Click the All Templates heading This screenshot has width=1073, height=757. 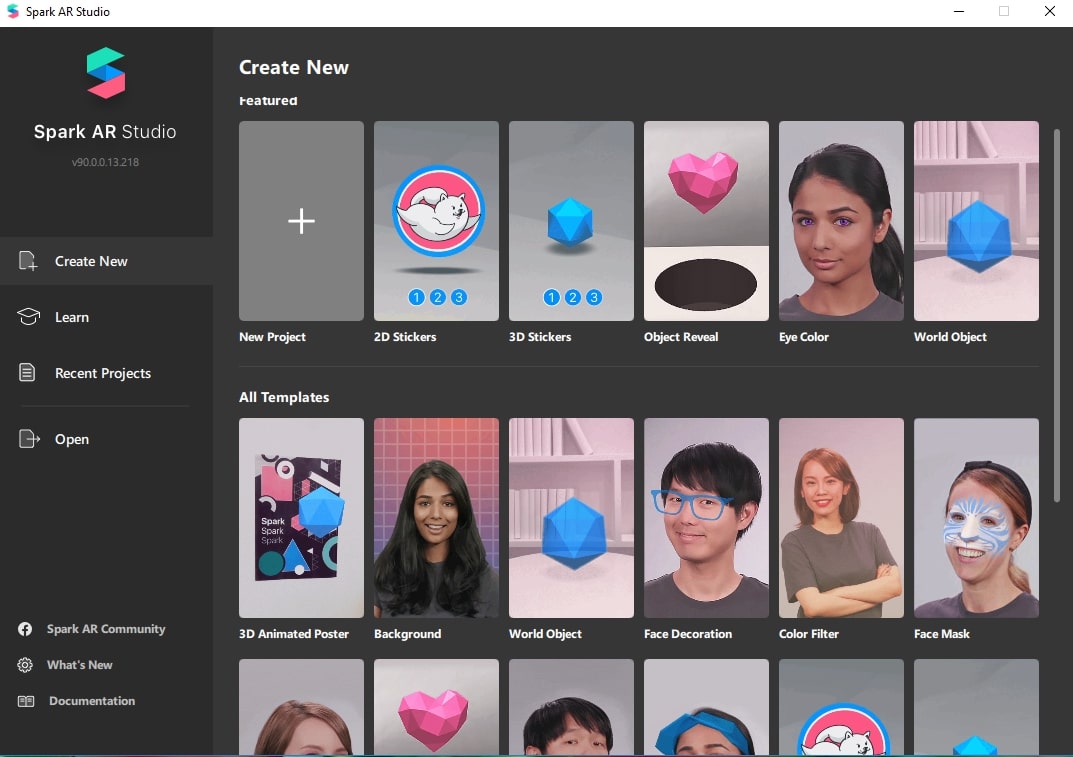click(x=284, y=397)
